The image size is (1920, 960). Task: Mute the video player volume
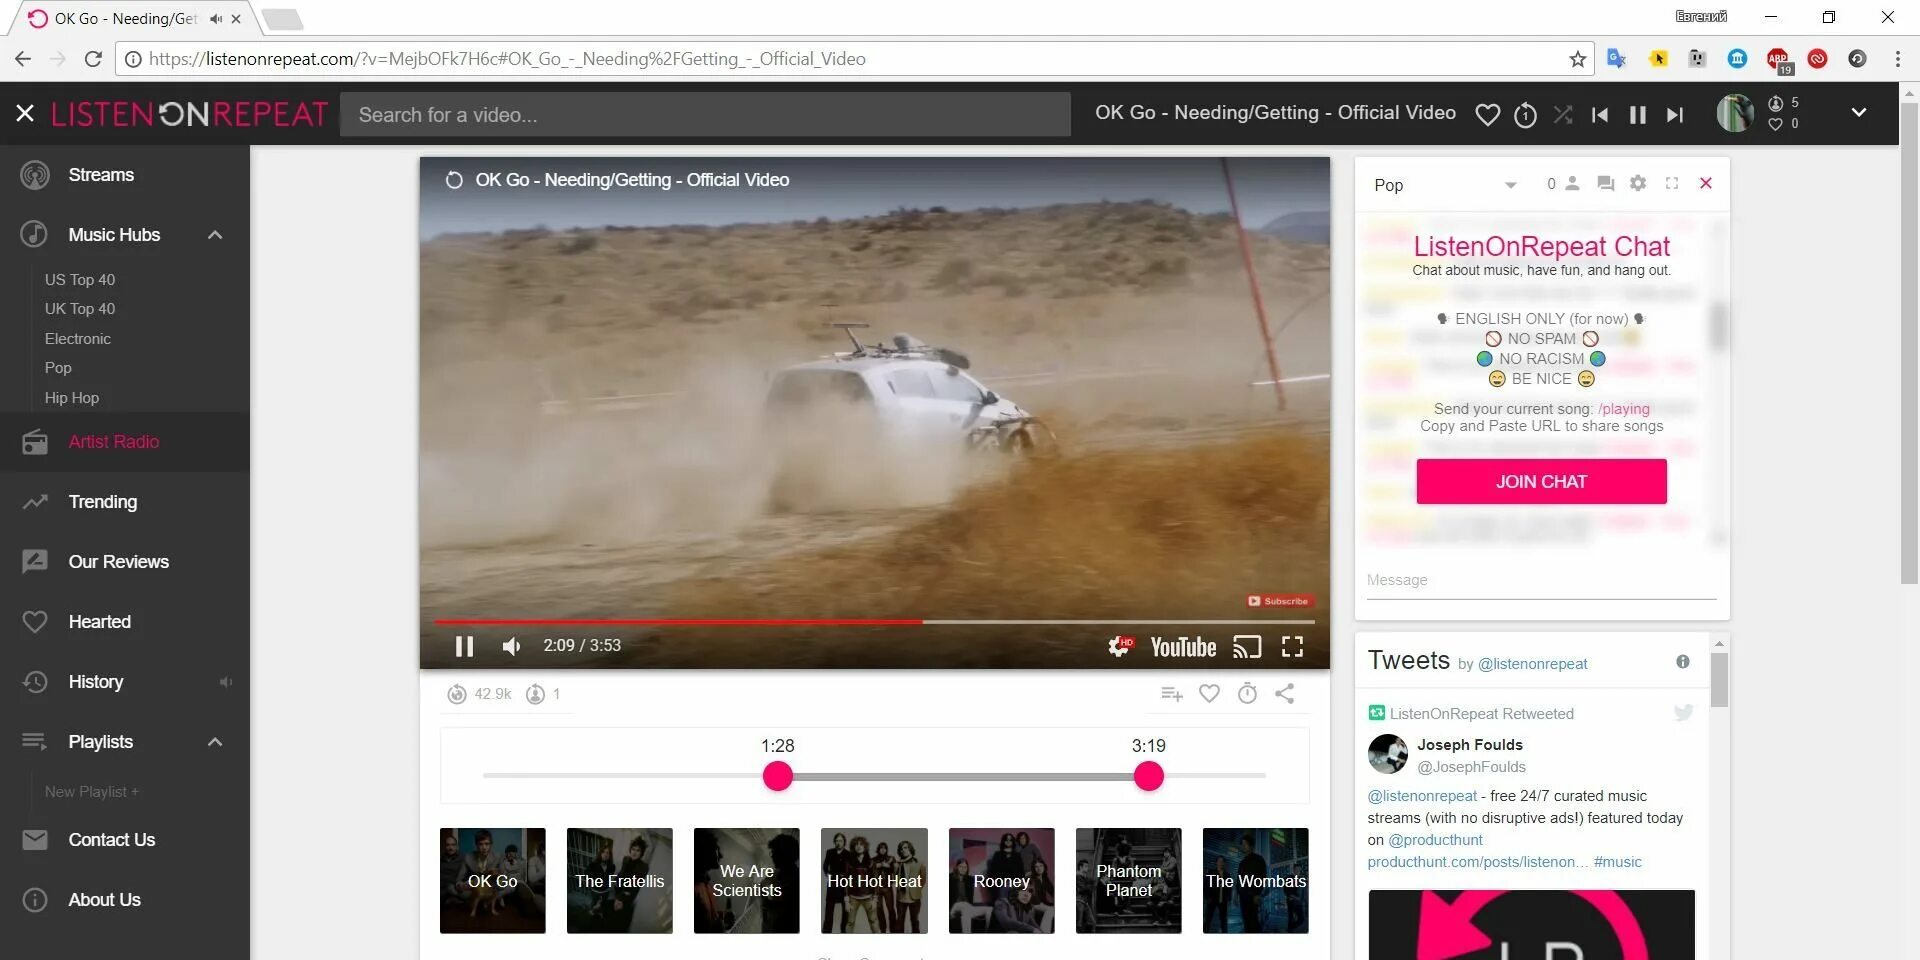click(511, 646)
